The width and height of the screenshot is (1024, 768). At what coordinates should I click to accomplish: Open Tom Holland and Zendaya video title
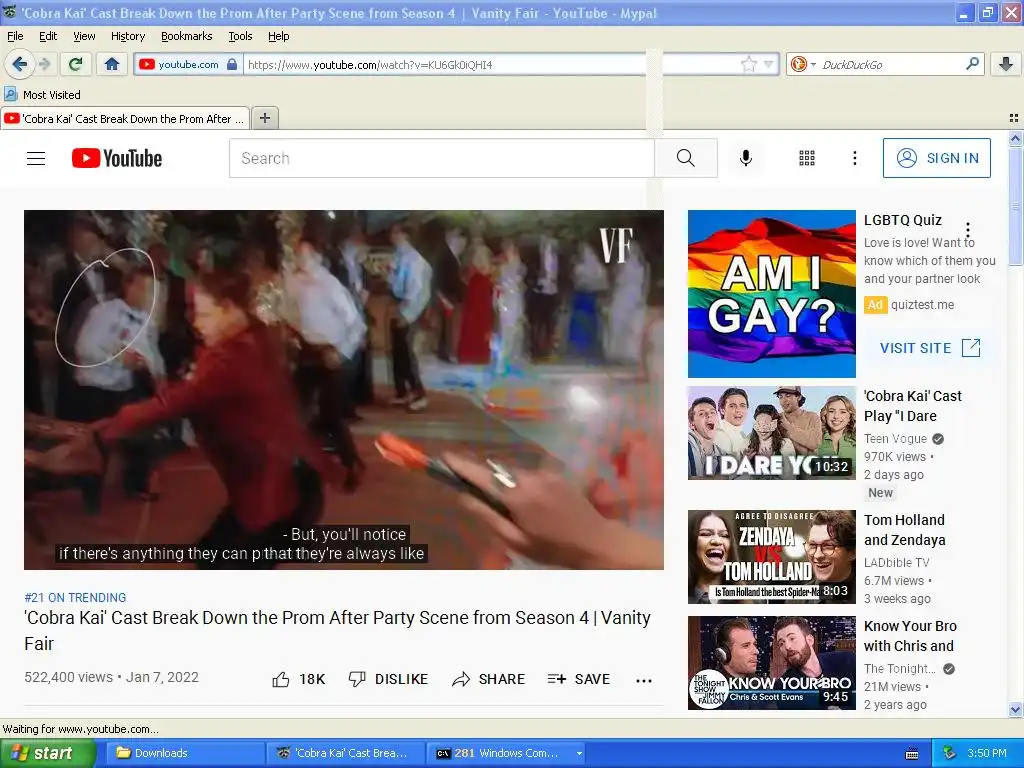tap(904, 530)
